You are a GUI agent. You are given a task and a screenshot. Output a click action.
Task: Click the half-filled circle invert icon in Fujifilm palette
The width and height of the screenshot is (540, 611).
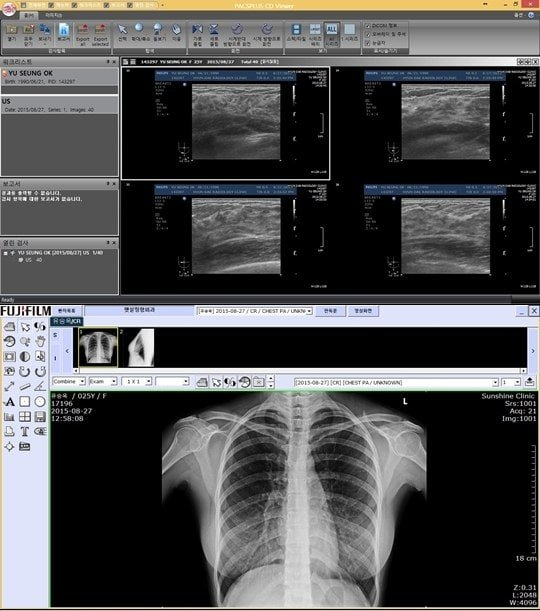pos(25,357)
